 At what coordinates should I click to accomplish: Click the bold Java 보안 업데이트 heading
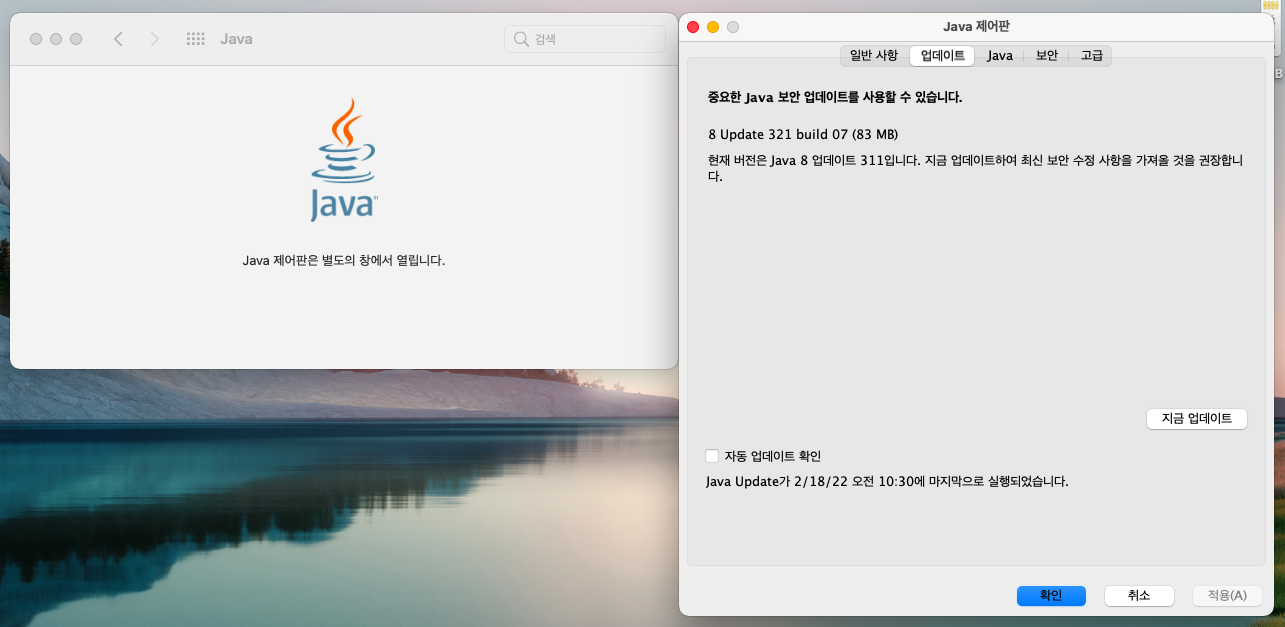[x=834, y=98]
